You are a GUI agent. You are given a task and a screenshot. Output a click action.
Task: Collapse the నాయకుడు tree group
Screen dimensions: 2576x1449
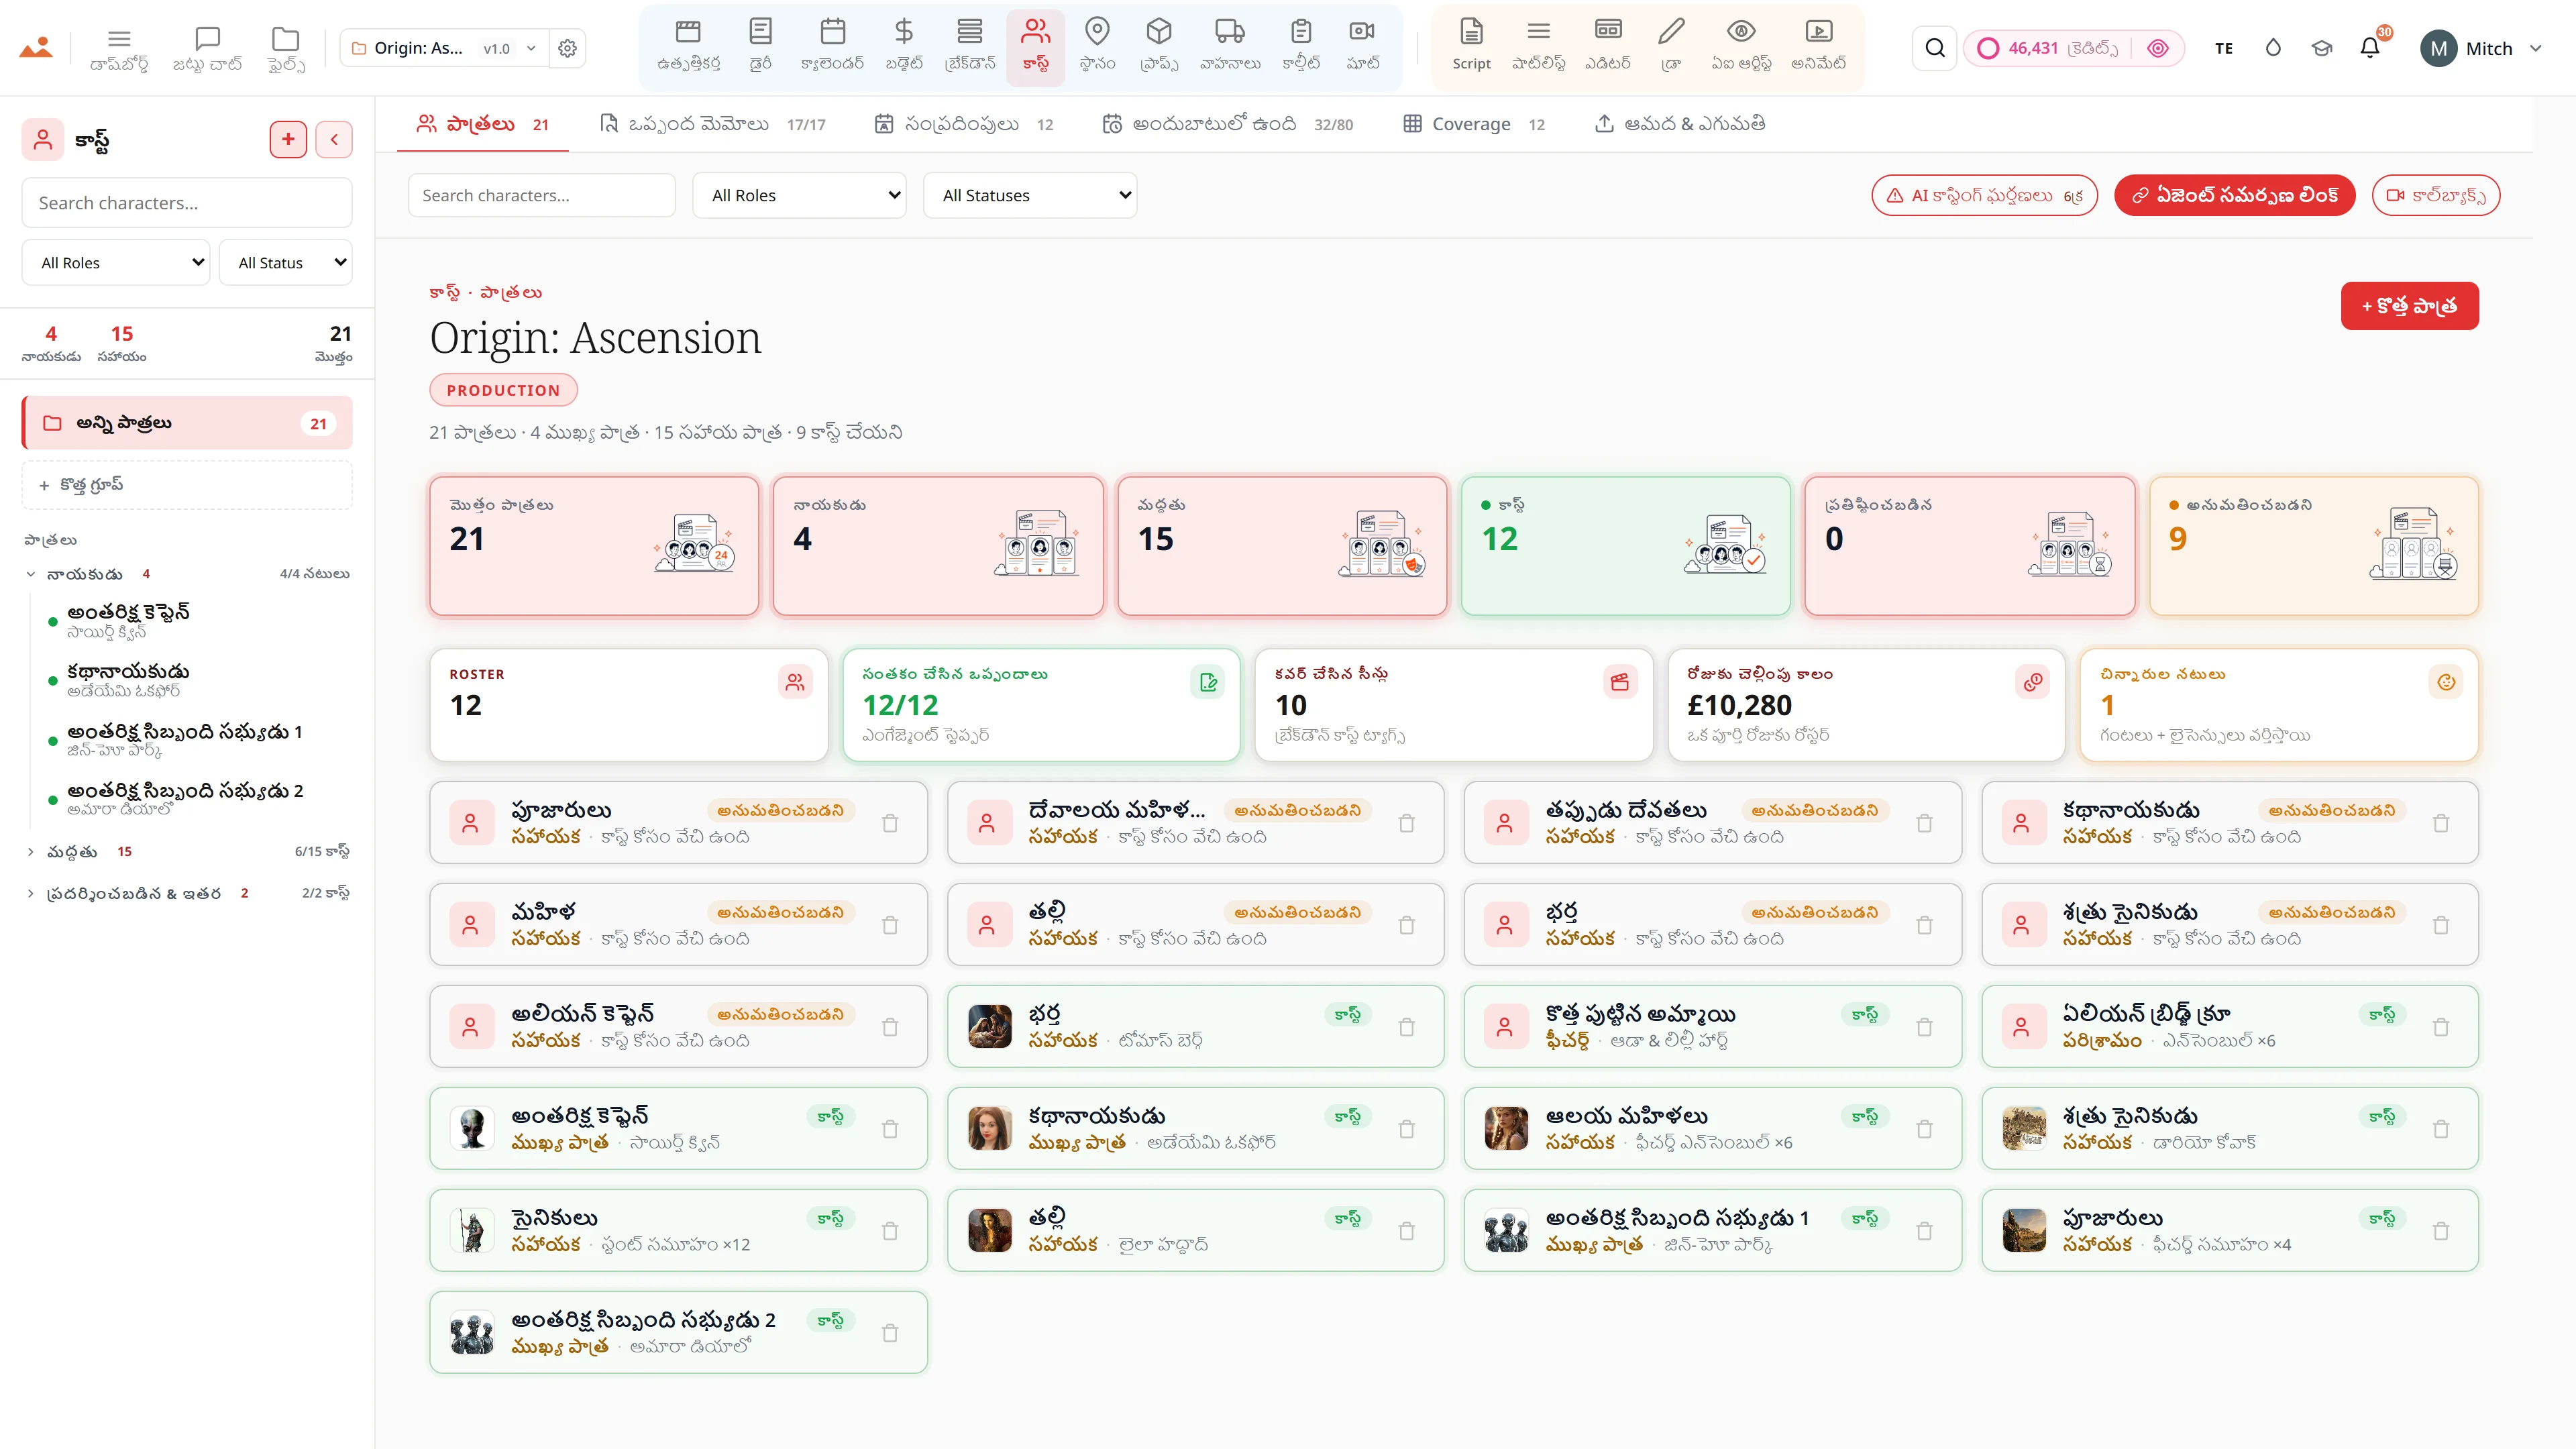[31, 574]
